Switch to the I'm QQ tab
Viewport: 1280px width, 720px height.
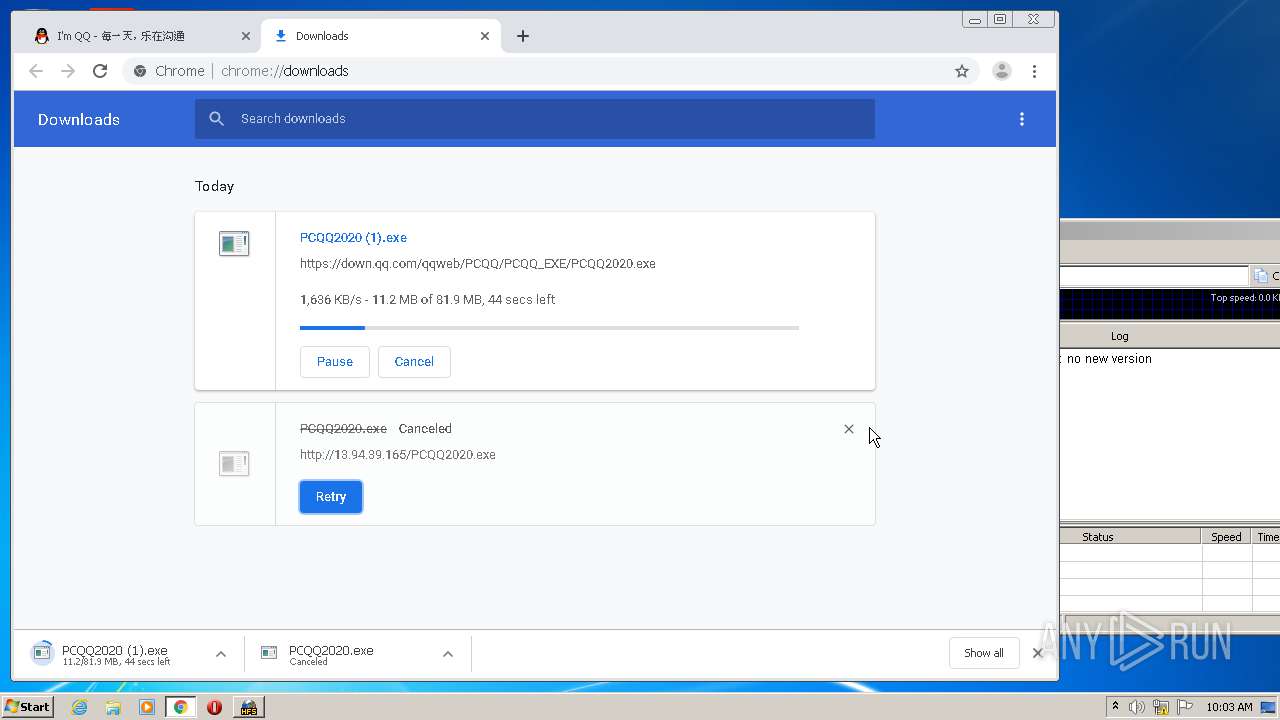(x=140, y=36)
